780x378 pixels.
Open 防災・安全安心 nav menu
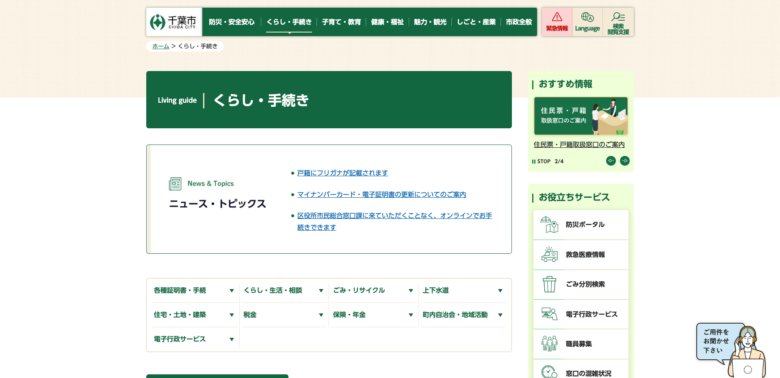pyautogui.click(x=232, y=22)
